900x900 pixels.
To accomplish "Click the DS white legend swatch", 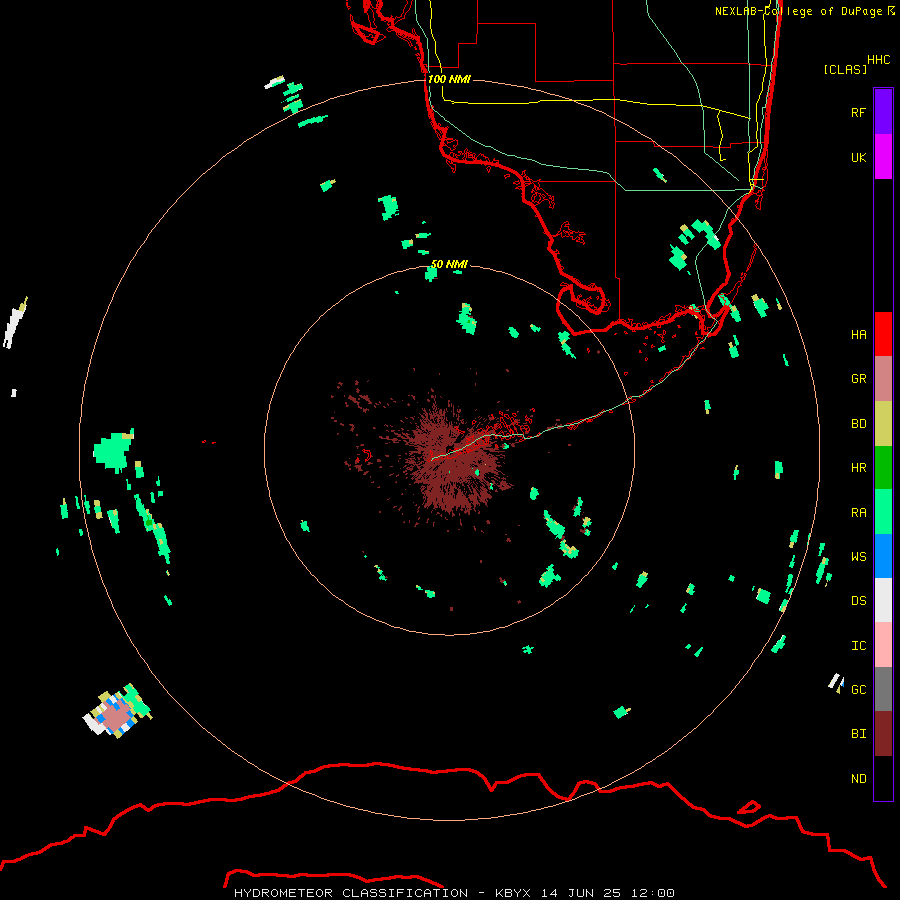I will pos(883,600).
